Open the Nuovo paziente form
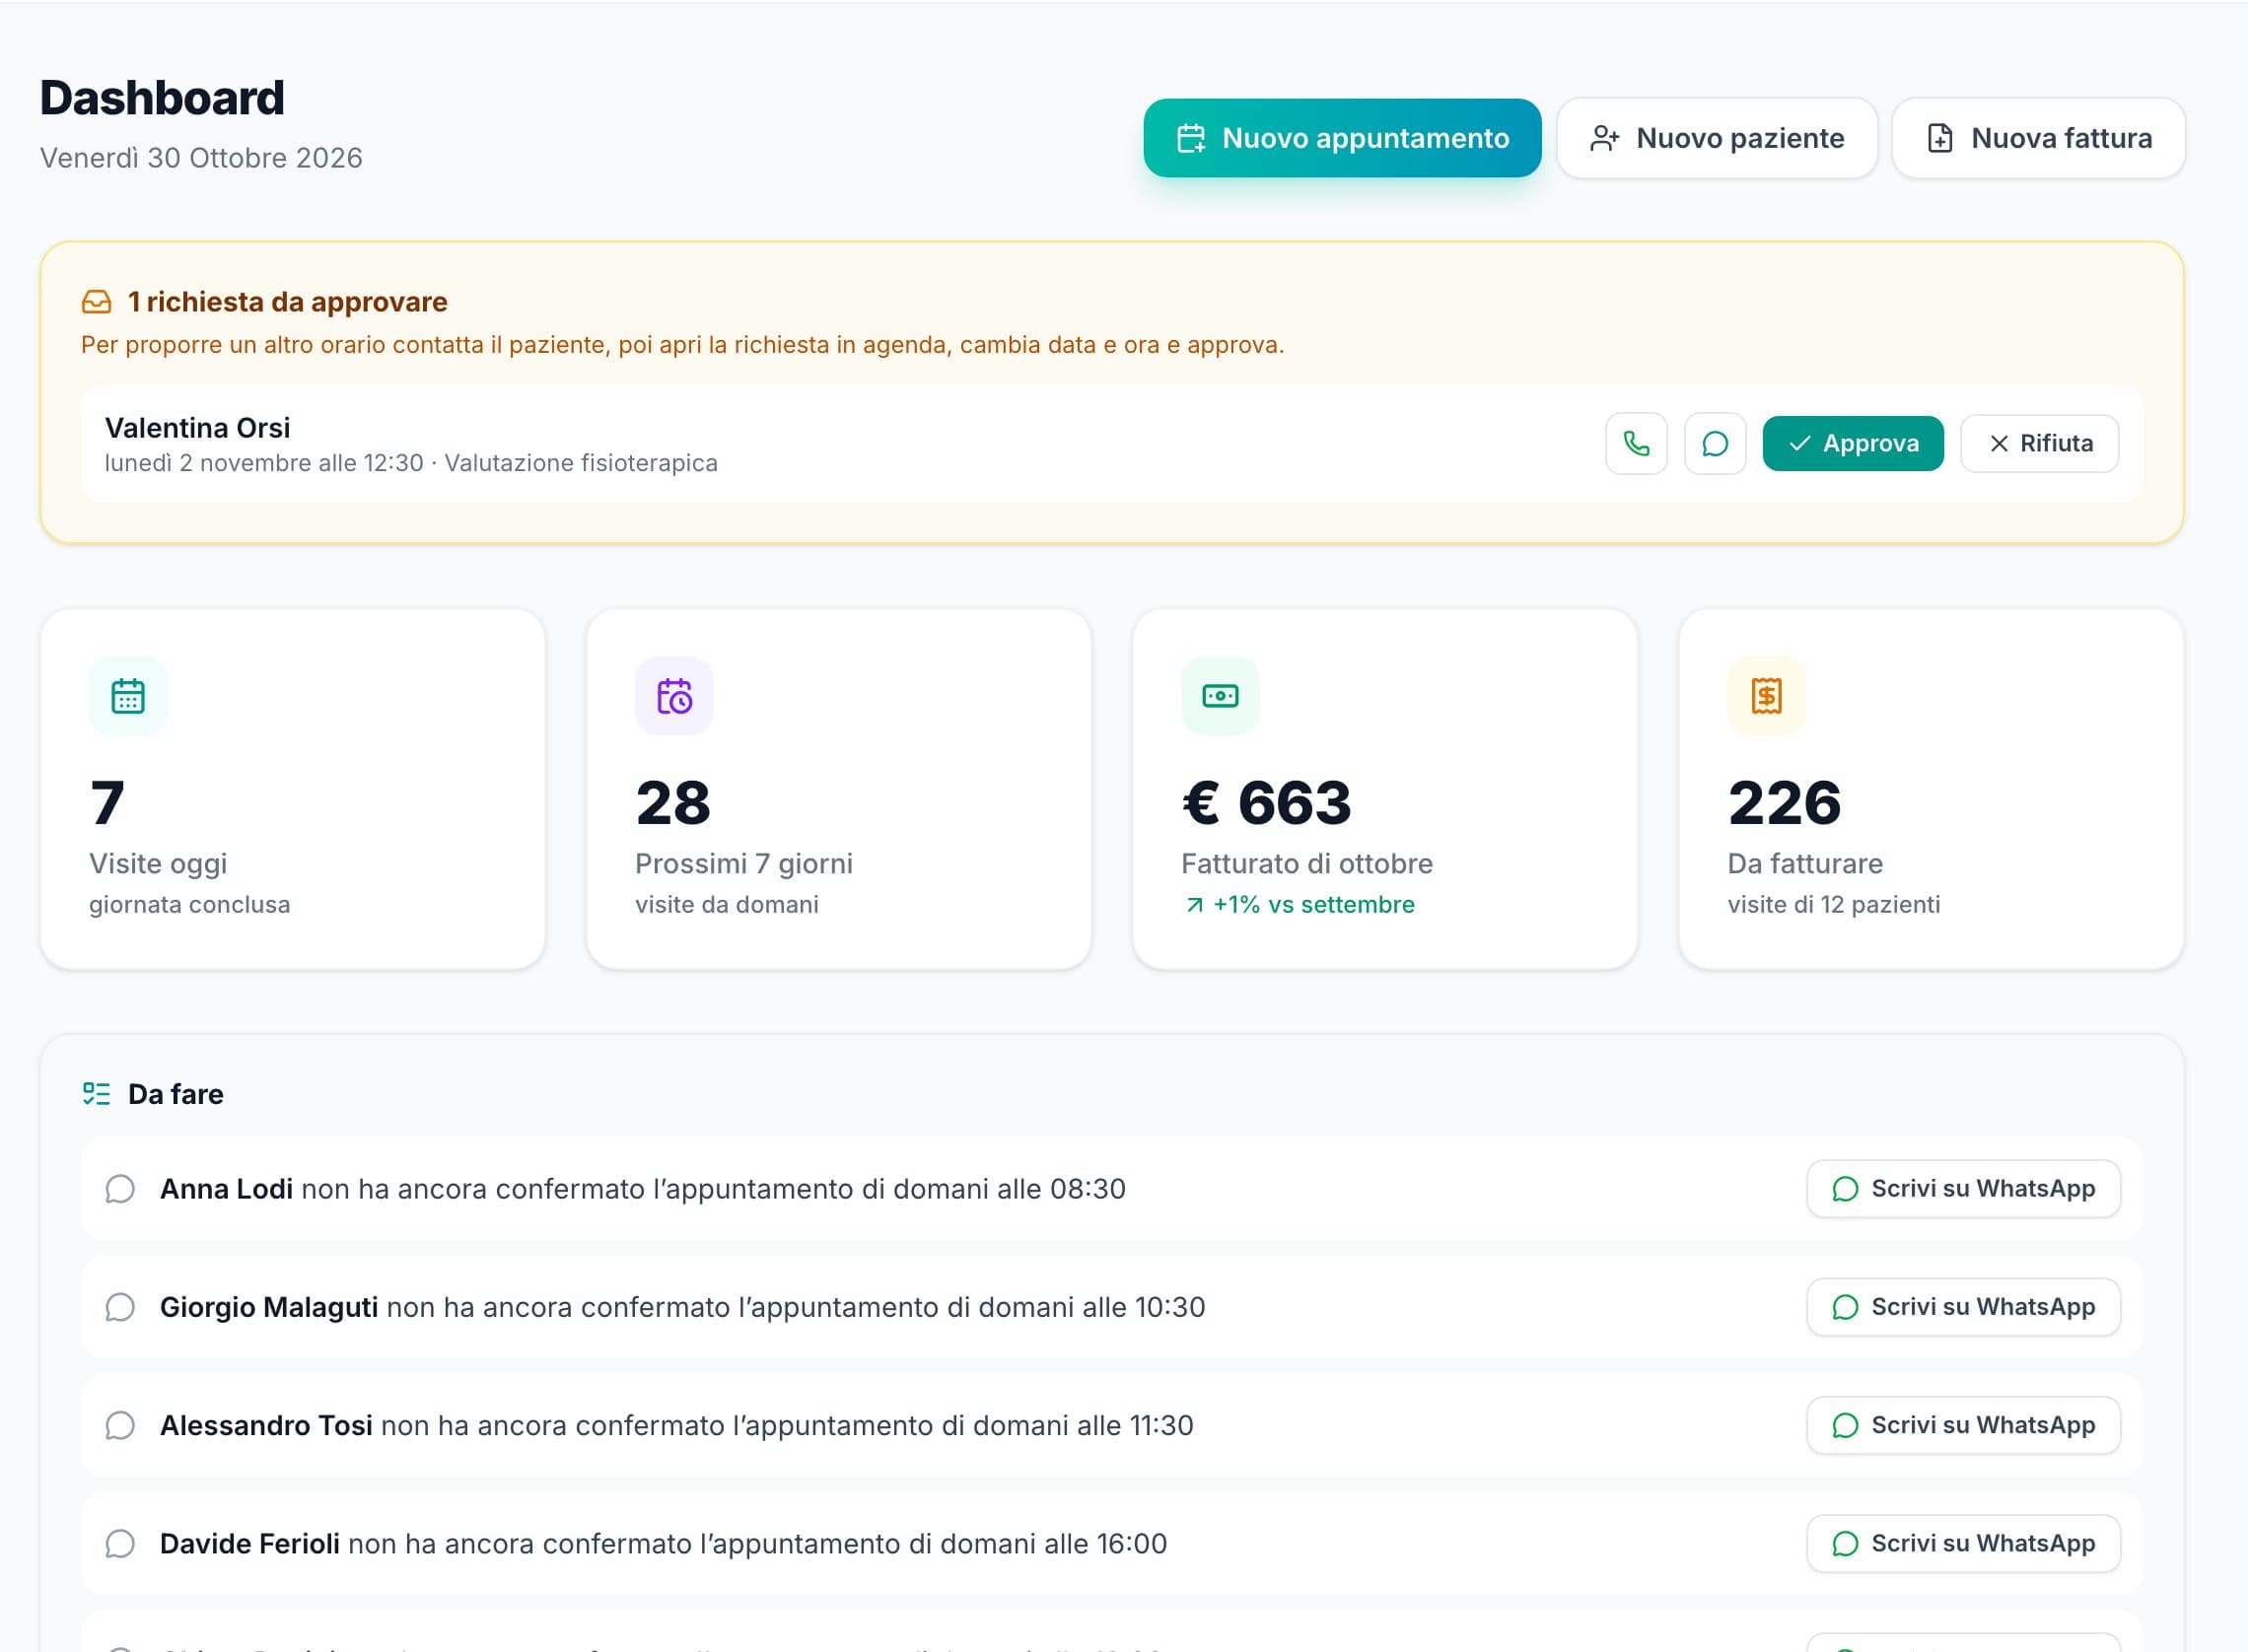2248x1652 pixels. 1717,138
